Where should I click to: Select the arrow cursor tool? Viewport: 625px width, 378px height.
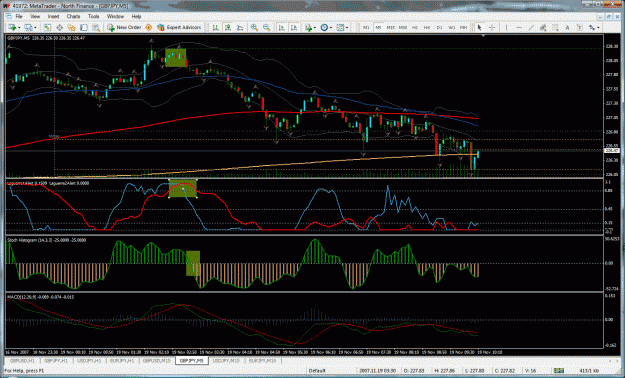coord(480,28)
